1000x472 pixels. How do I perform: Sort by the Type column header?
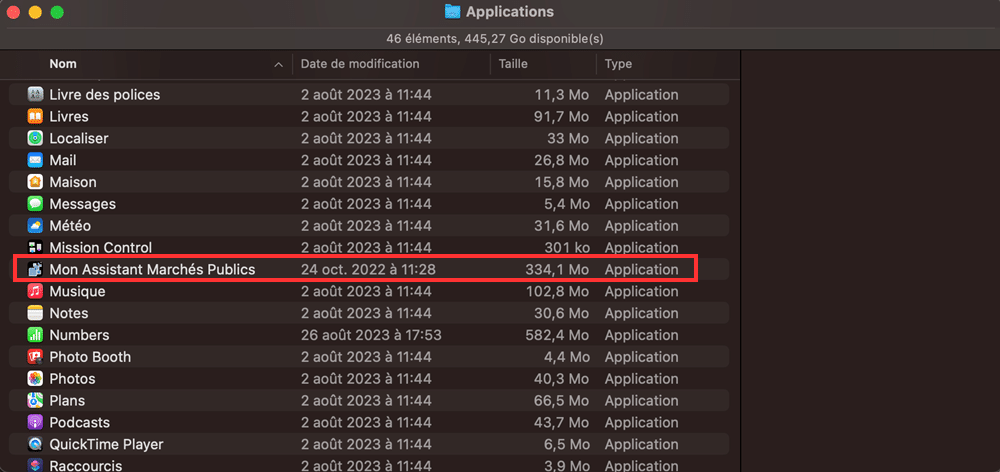tap(618, 64)
